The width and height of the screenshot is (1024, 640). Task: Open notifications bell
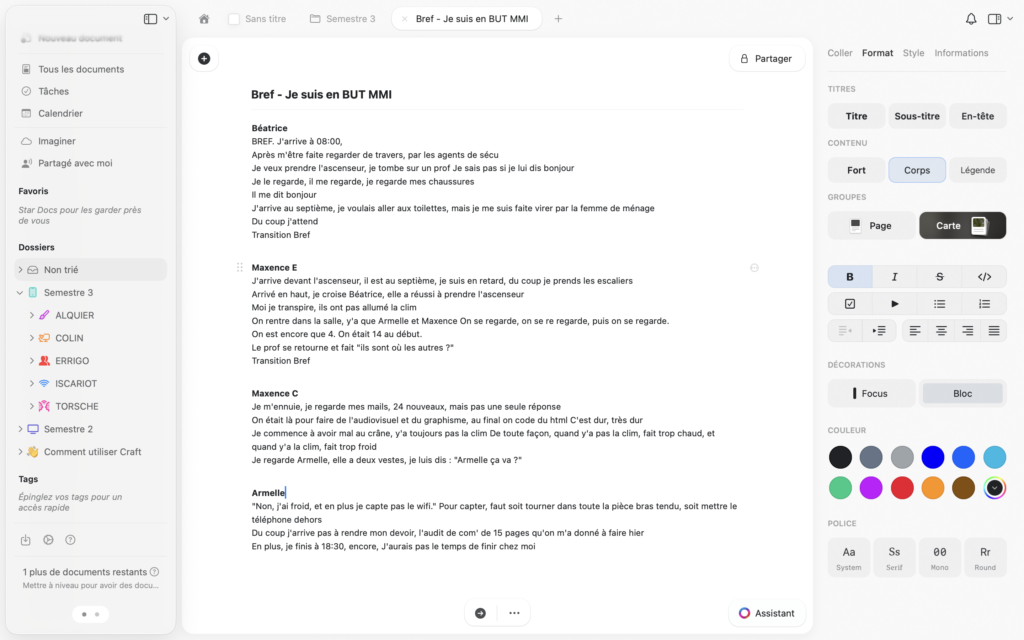[x=971, y=19]
